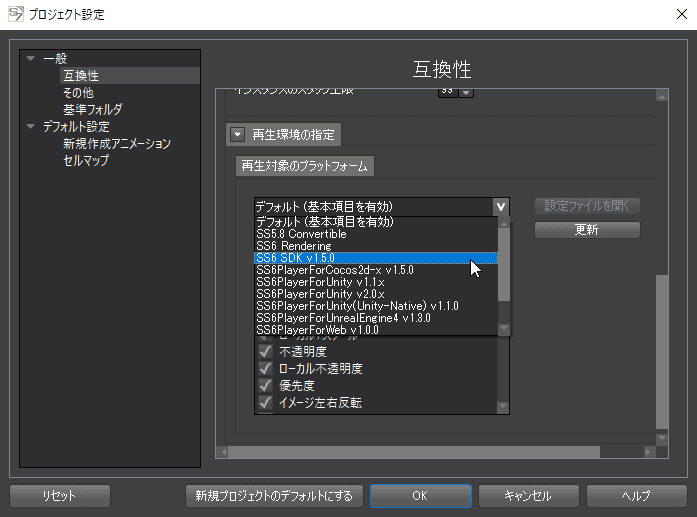Collapse the 再生環境の指定 section
Screen dimensions: 697x517
pos(238,134)
